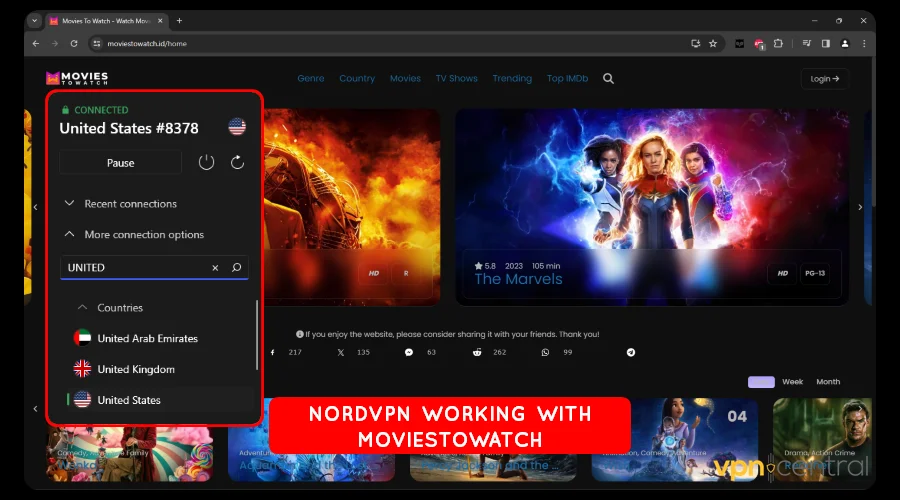Switch trending to Week tab

[792, 382]
